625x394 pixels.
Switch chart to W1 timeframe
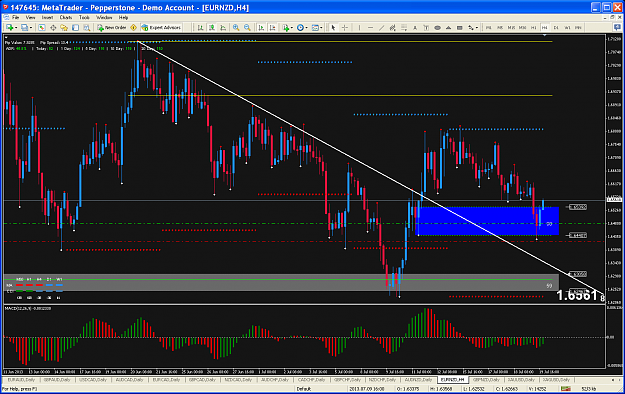(x=567, y=28)
